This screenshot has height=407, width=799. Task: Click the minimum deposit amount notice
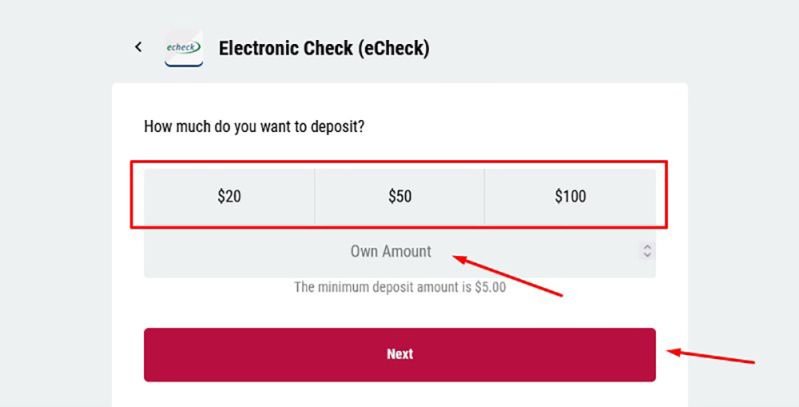click(x=399, y=287)
